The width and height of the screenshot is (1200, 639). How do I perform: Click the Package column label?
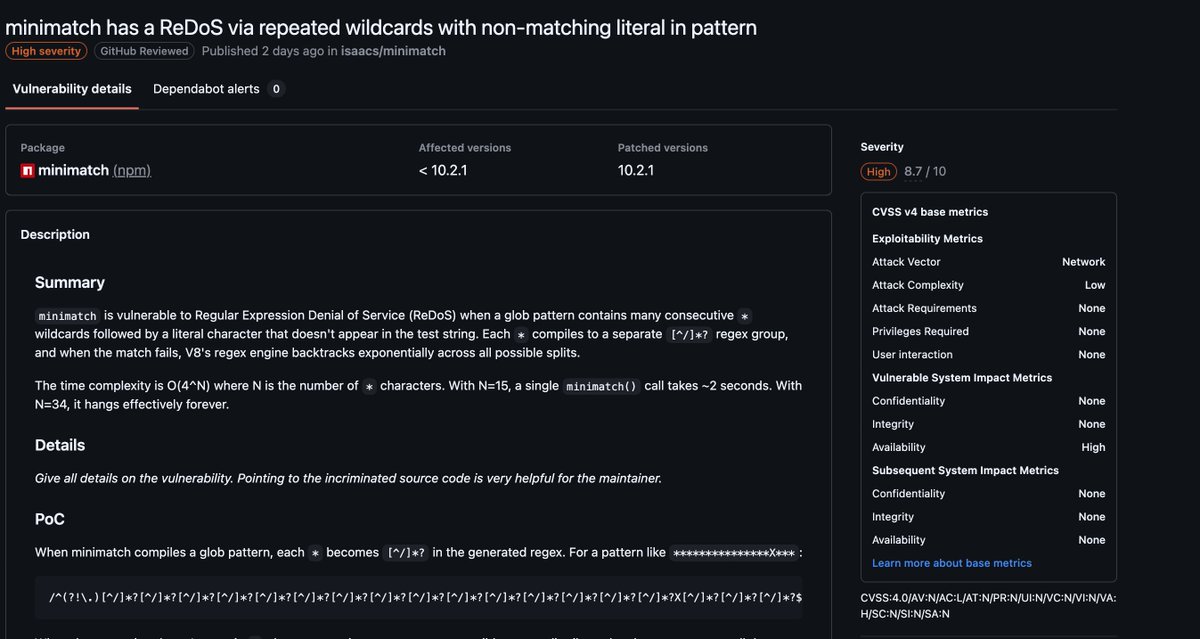pos(43,147)
